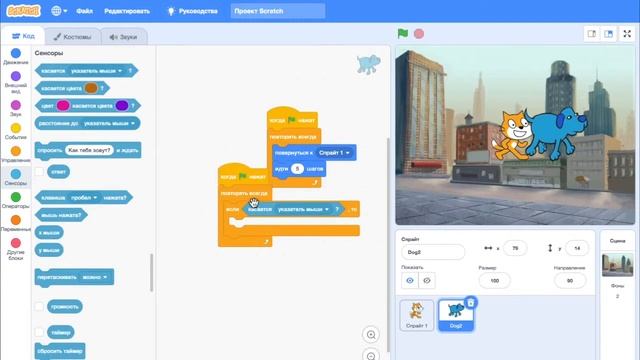Select the События block category
Screen dimensions: 640x360
[16, 131]
